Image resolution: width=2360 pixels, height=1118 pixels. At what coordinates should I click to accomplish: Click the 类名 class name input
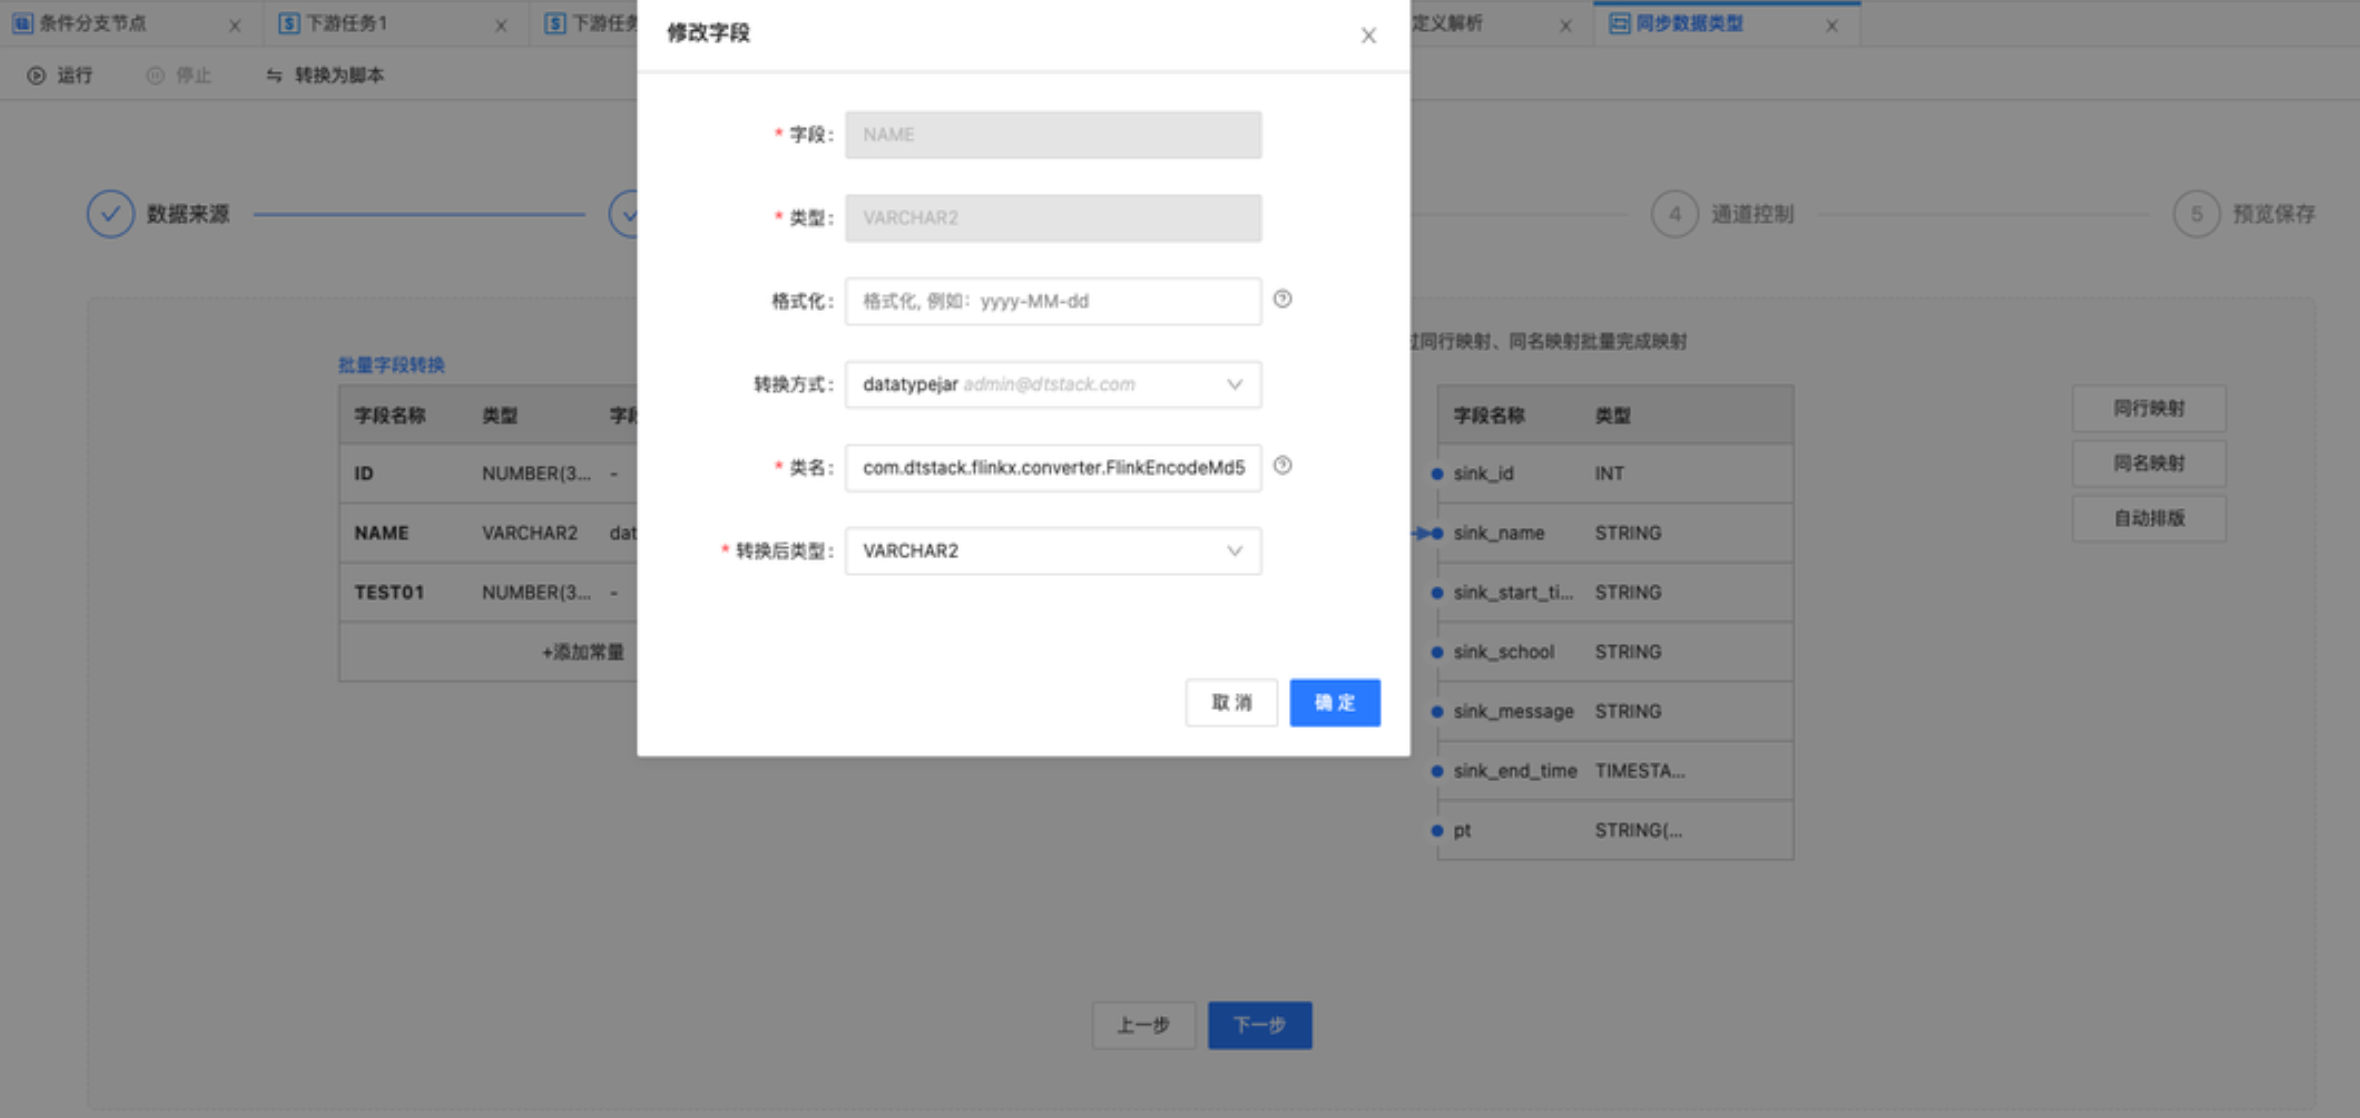(1052, 468)
